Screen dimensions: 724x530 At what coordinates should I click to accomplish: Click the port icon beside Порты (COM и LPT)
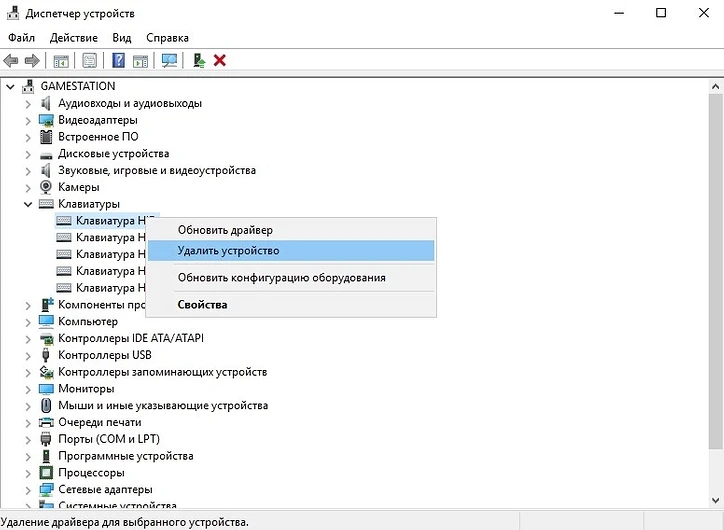pyautogui.click(x=46, y=439)
